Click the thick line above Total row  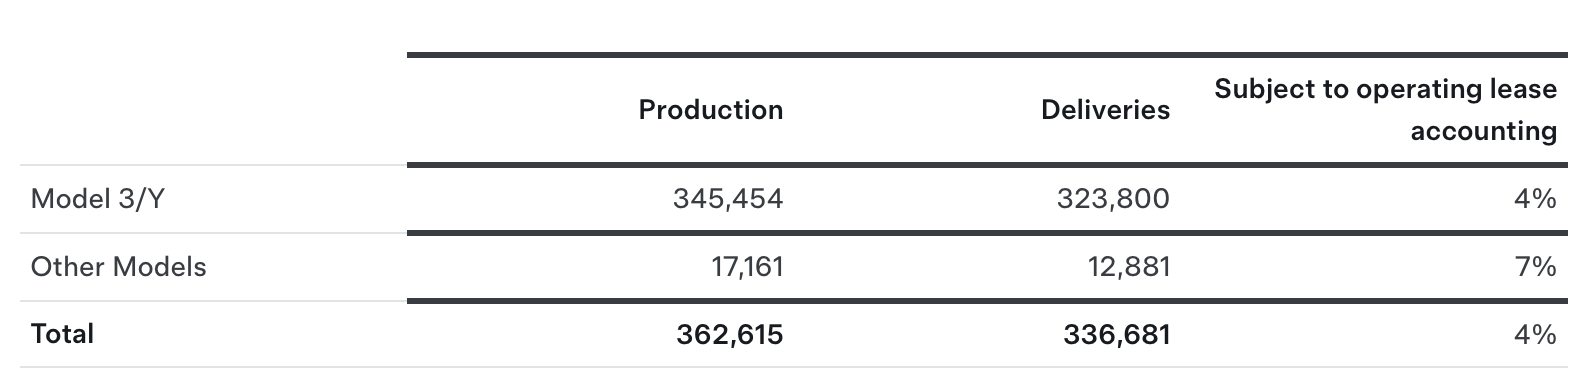[987, 300]
